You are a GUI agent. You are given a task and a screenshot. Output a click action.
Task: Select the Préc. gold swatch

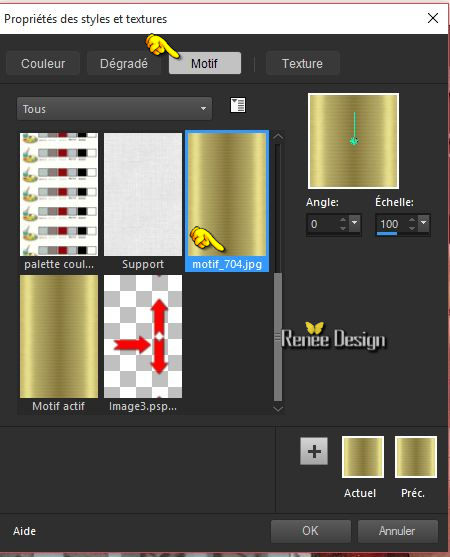[416, 457]
